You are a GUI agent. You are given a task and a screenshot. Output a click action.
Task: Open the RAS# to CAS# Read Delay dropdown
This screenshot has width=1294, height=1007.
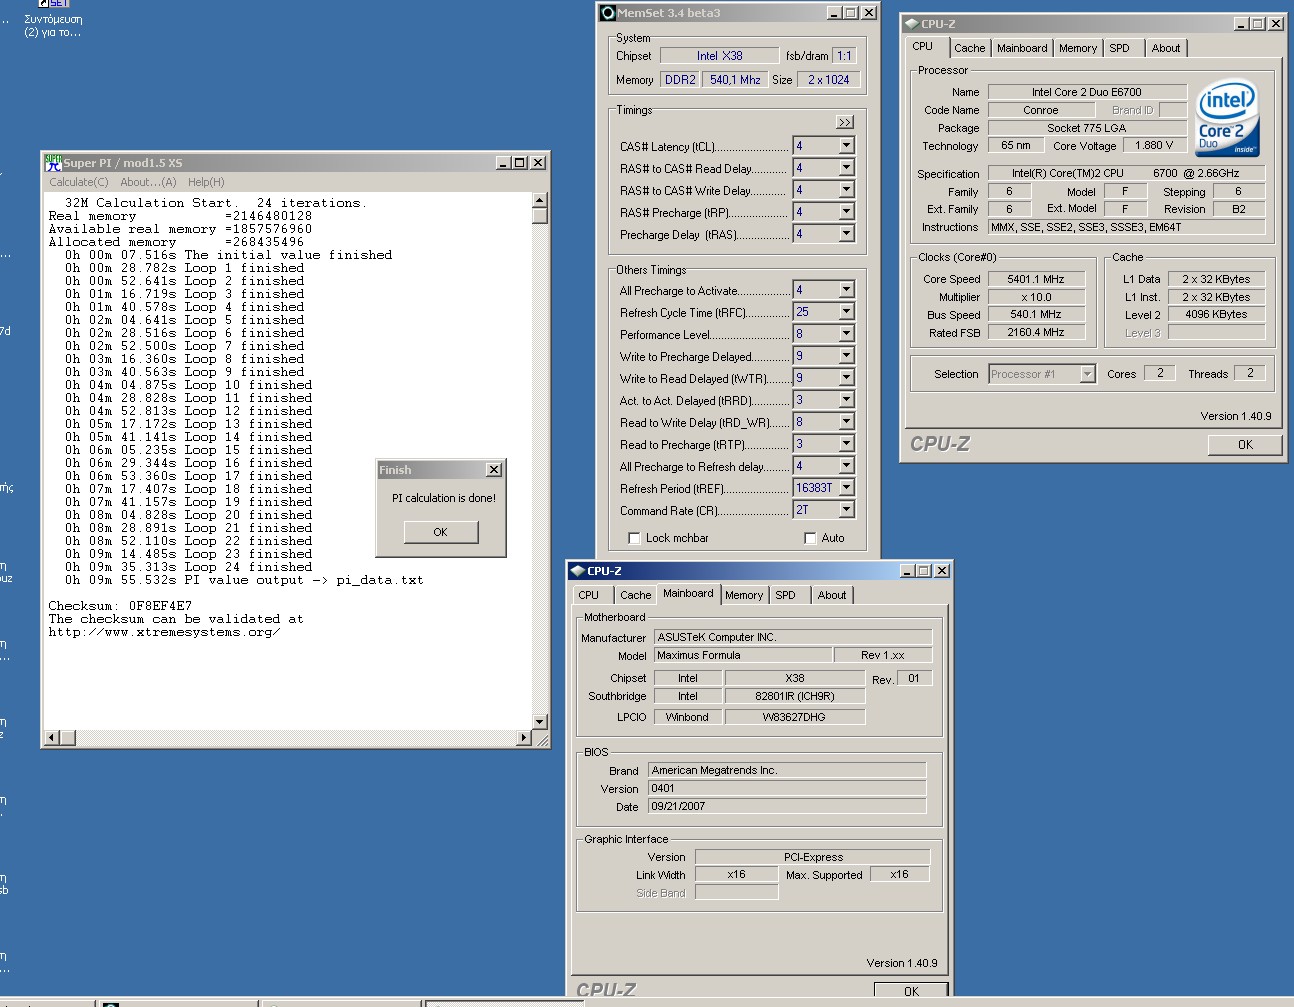[846, 168]
